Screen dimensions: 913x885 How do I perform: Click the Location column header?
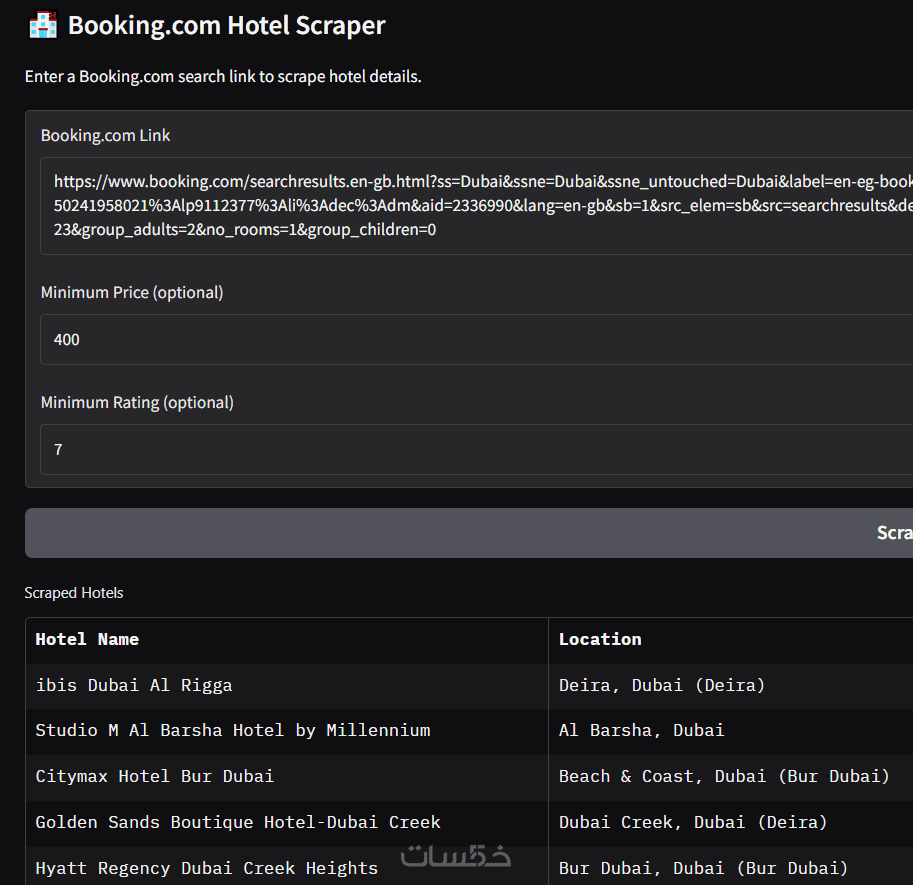(600, 640)
